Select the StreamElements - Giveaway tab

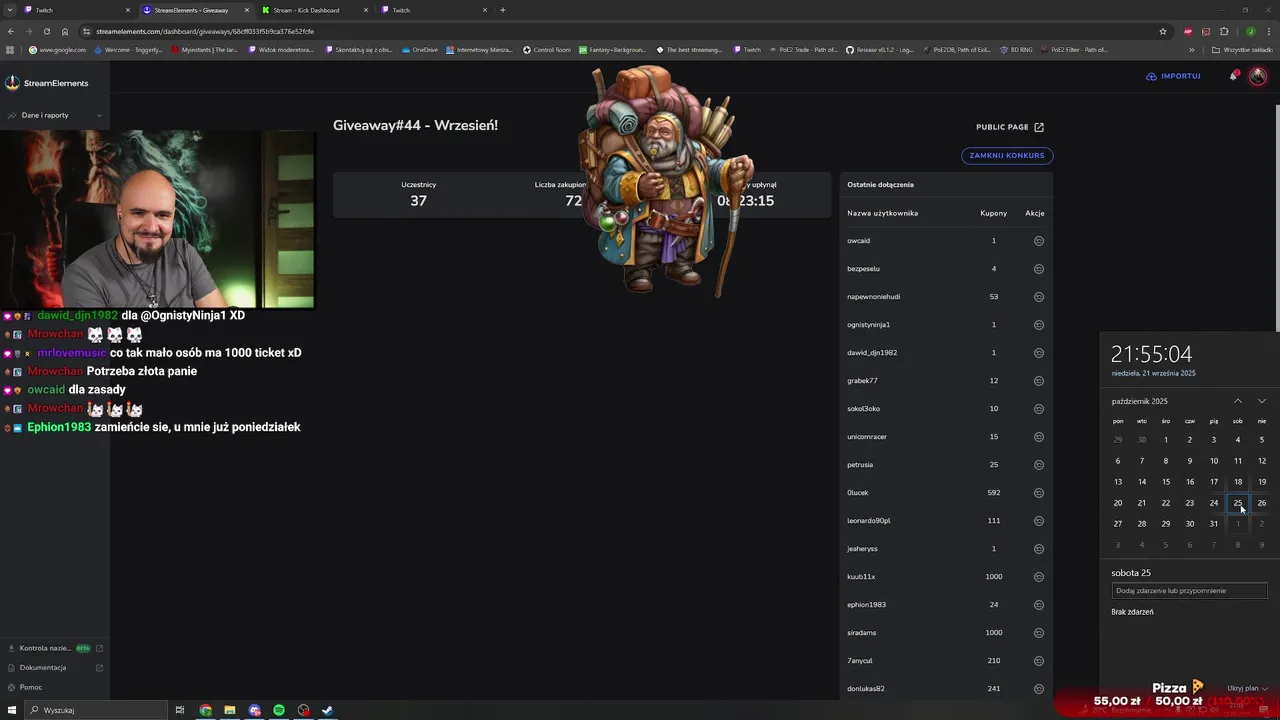pos(196,10)
